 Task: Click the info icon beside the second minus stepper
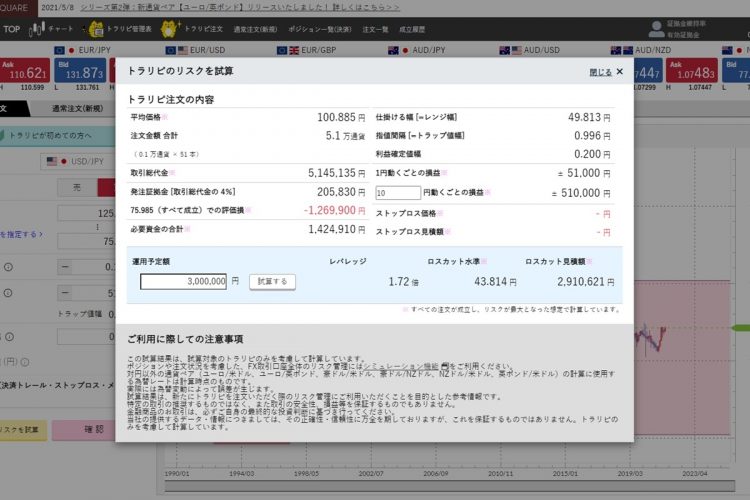(x=8, y=292)
